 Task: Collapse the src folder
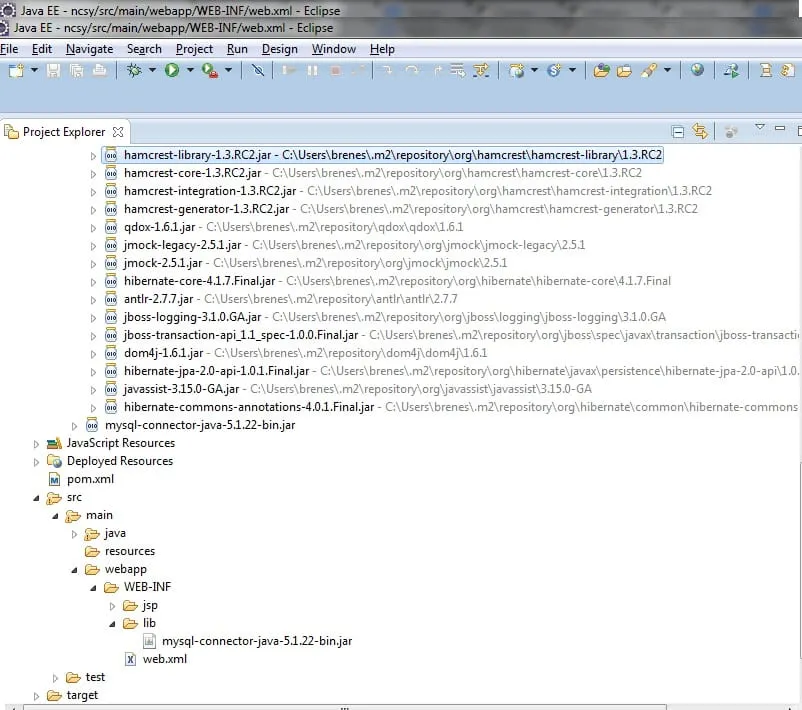36,498
